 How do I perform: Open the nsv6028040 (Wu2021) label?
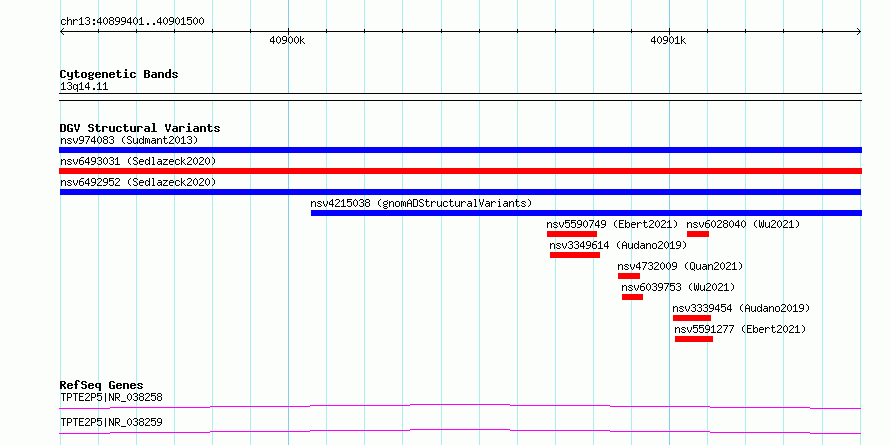coord(743,224)
